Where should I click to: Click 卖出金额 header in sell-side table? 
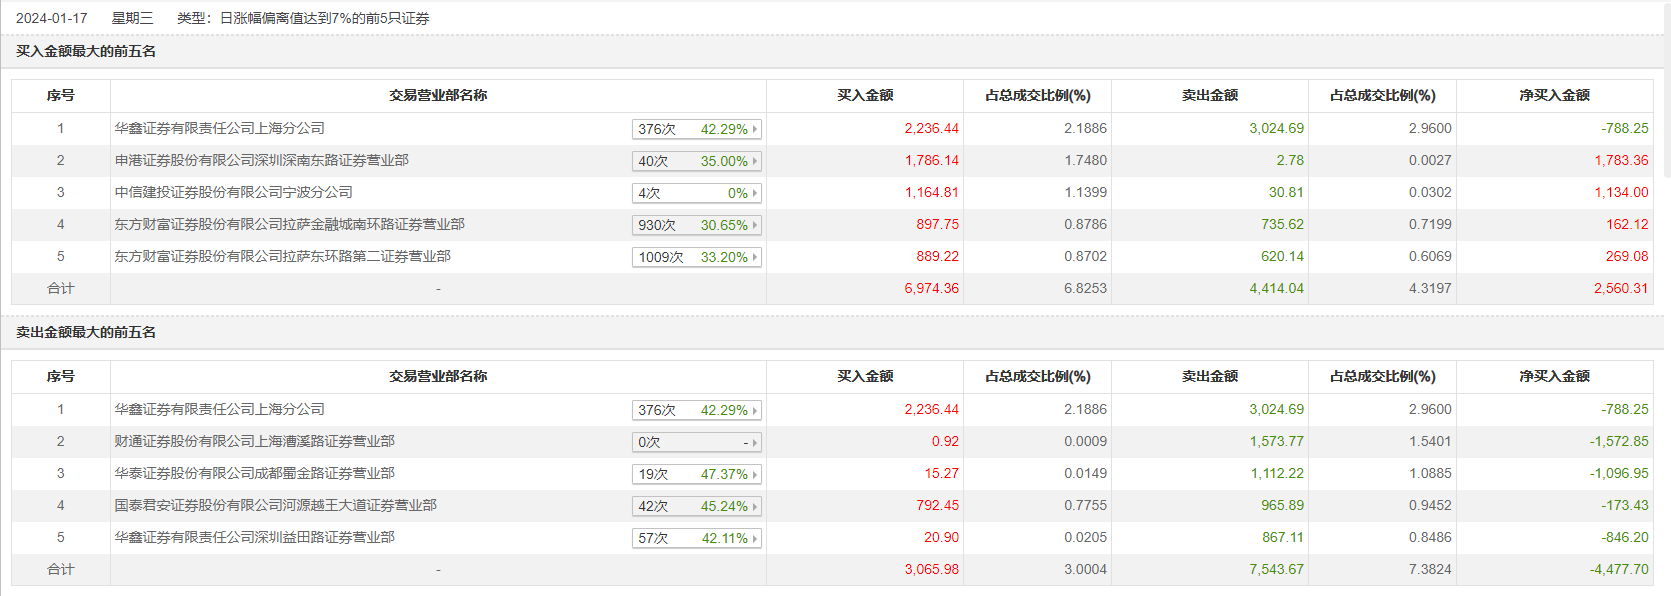click(x=1210, y=376)
